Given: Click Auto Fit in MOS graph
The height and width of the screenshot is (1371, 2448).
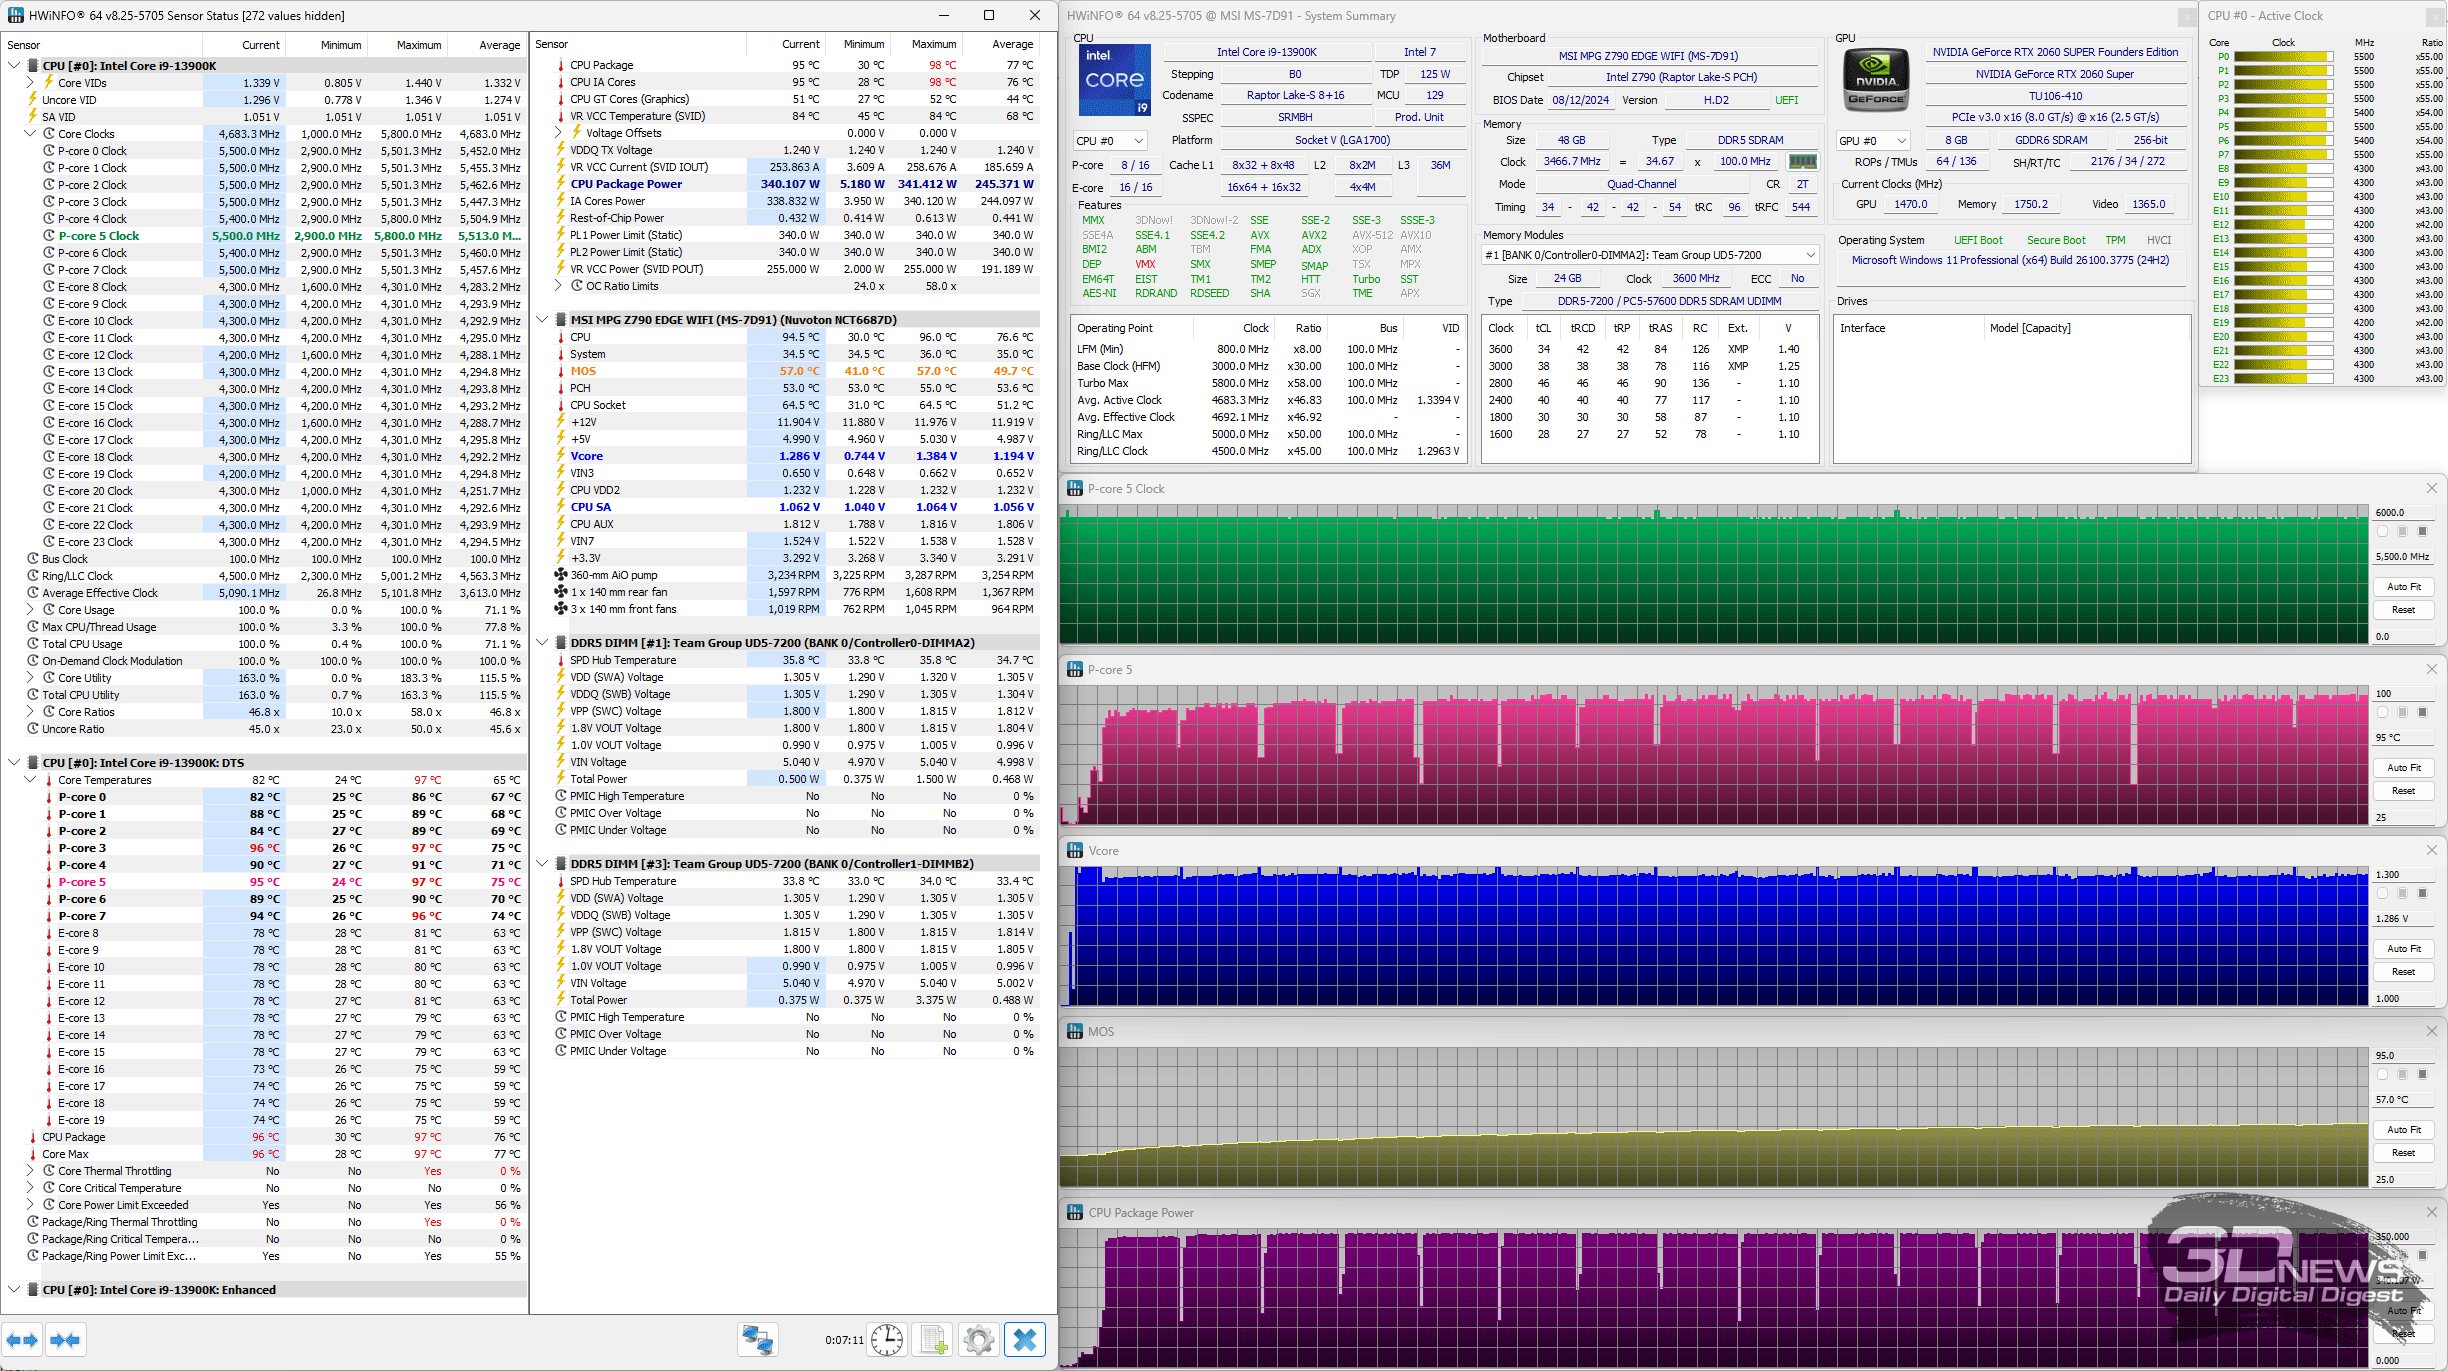Looking at the screenshot, I should (2404, 1130).
